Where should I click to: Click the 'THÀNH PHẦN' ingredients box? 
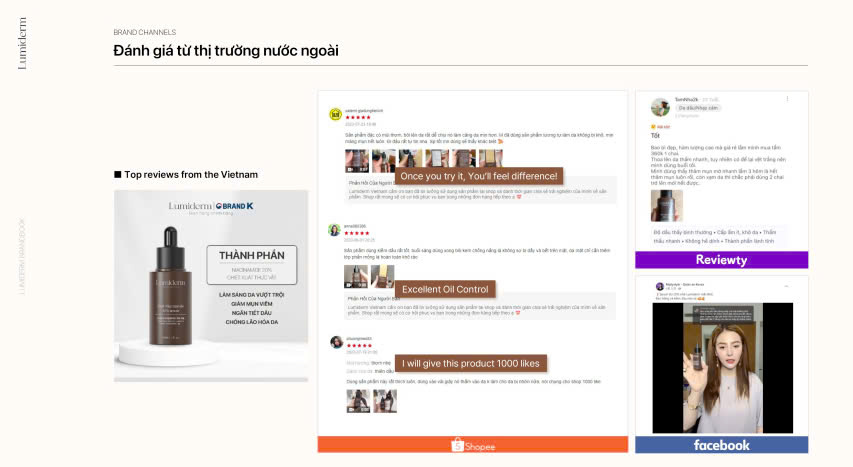click(251, 265)
